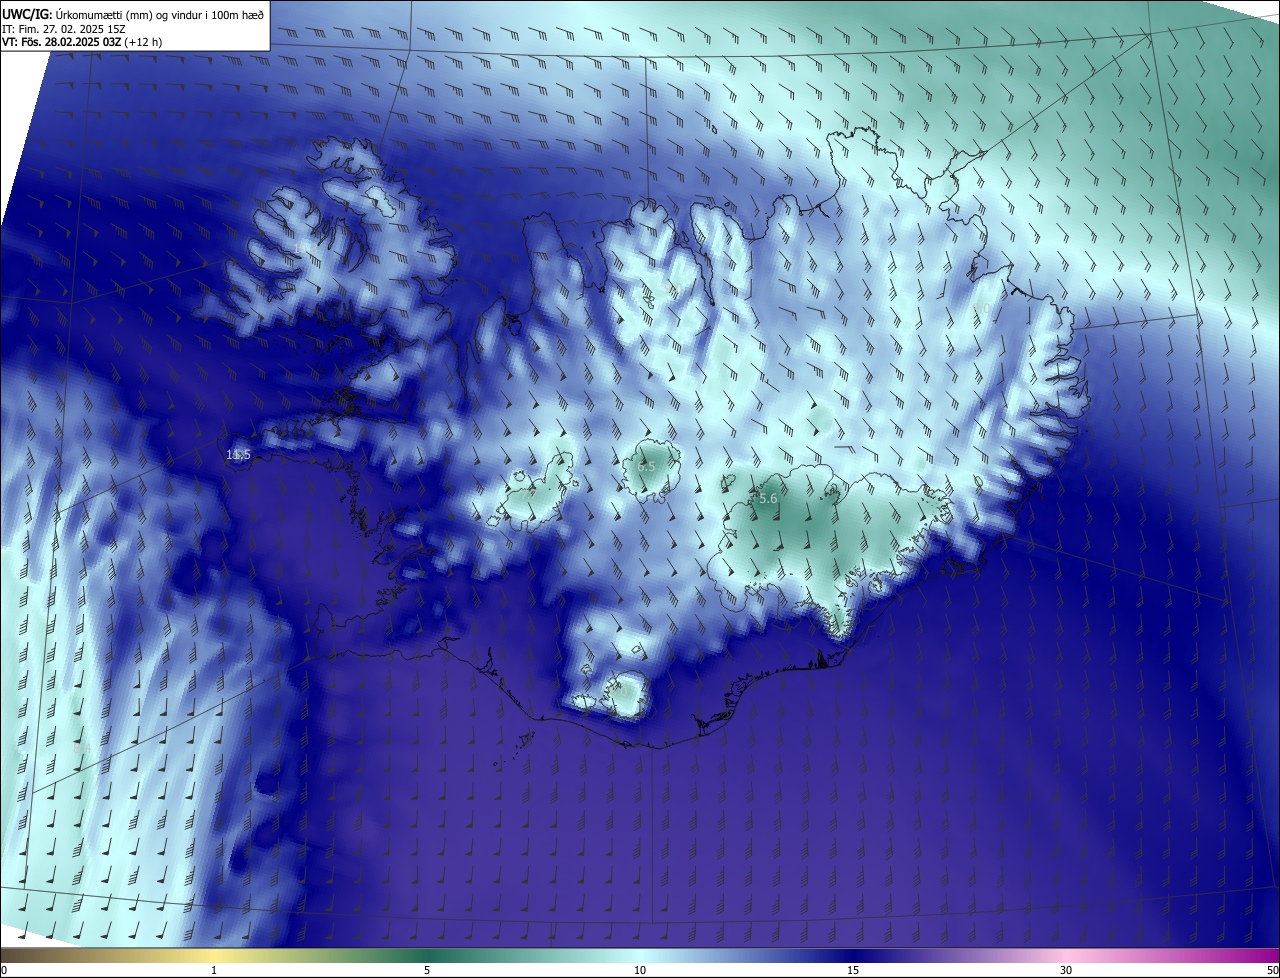This screenshot has height=978, width=1280.
Task: Click the 6.5 value label on the glacier
Action: 646,466
